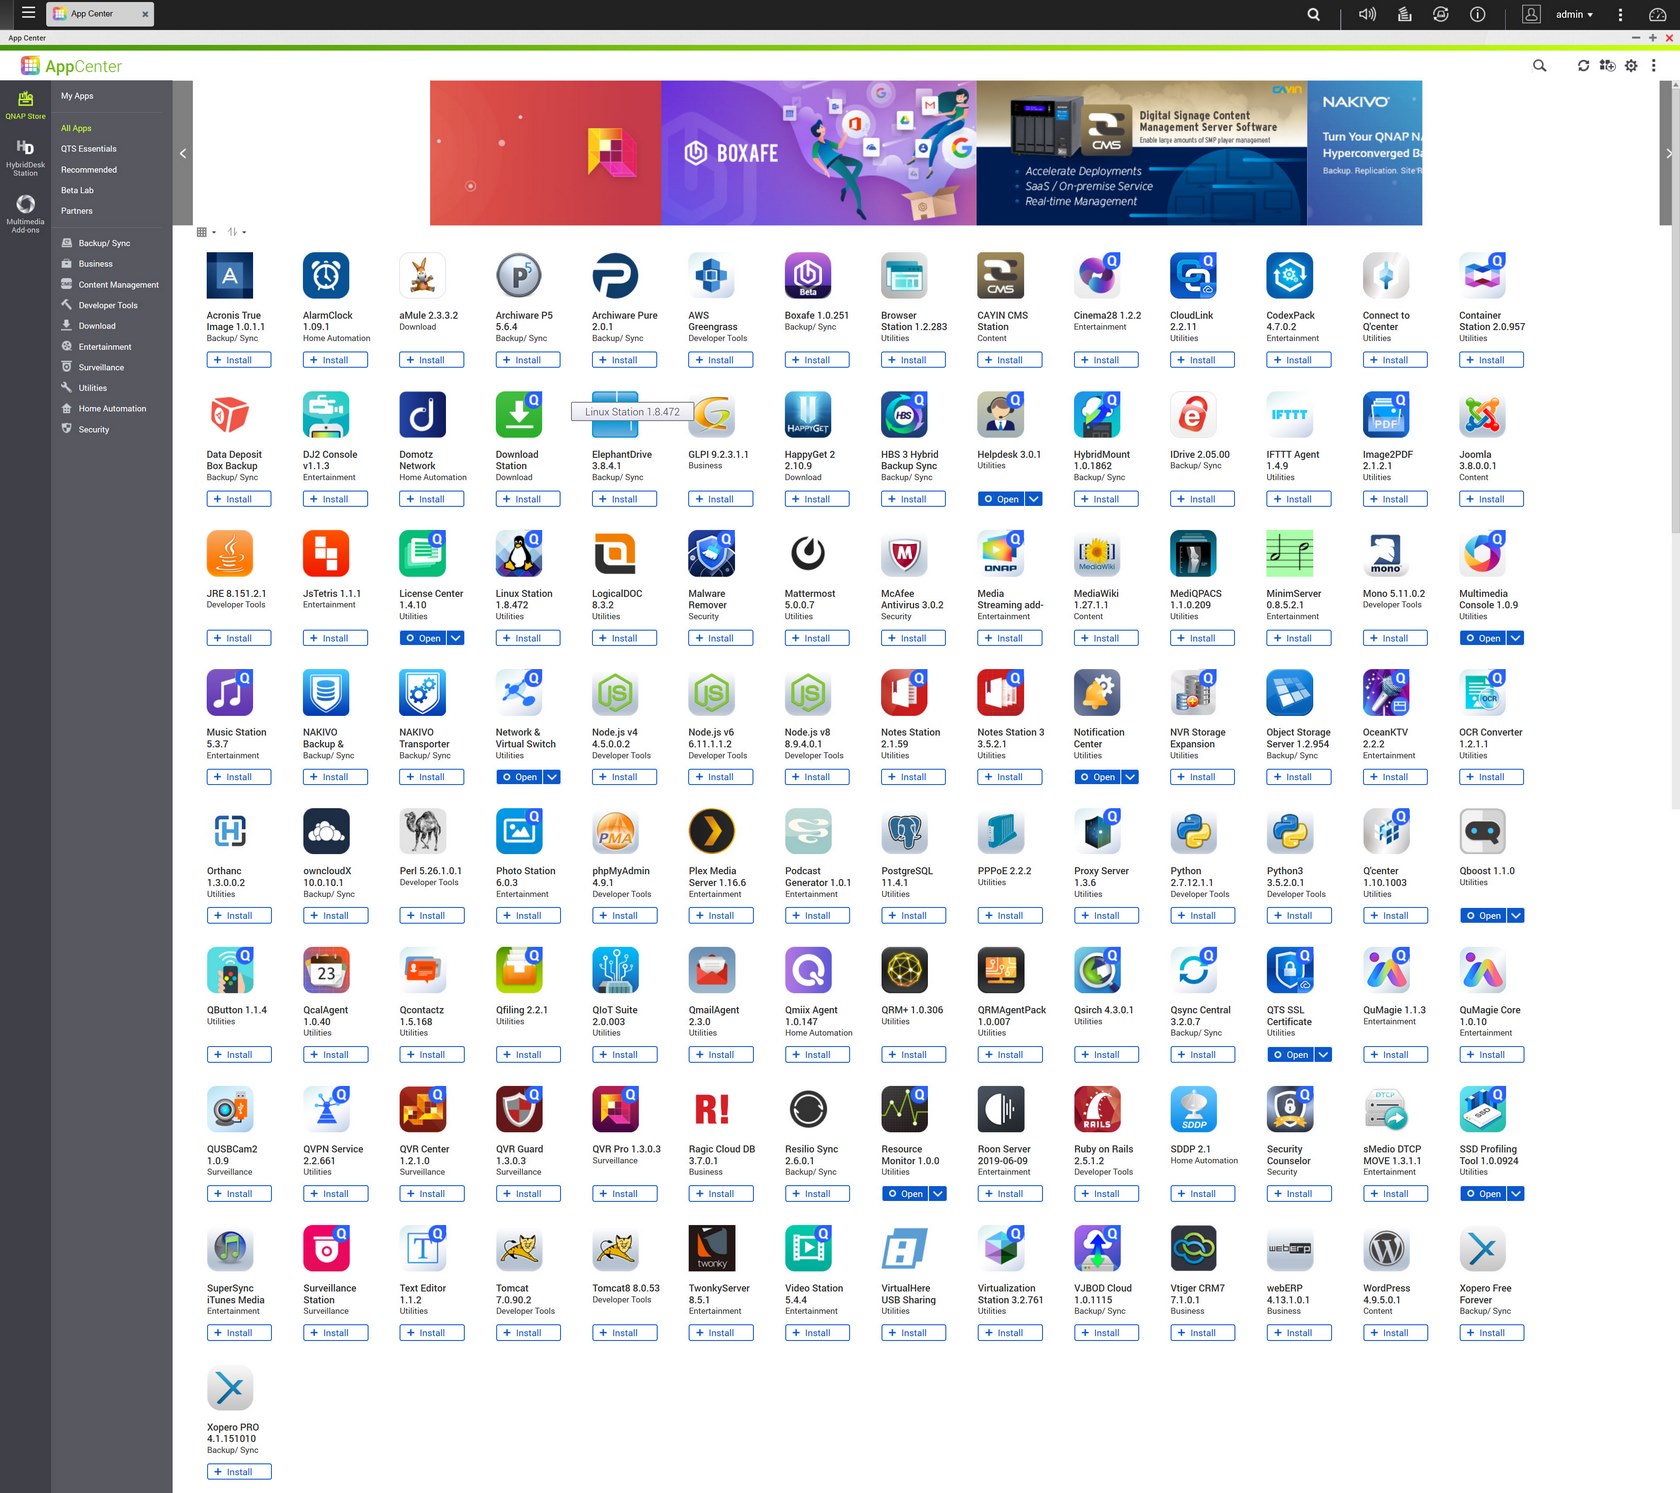Expand QTS SSL Certificate Open dropdown arrow
Viewport: 1680px width, 1493px height.
1323,1055
